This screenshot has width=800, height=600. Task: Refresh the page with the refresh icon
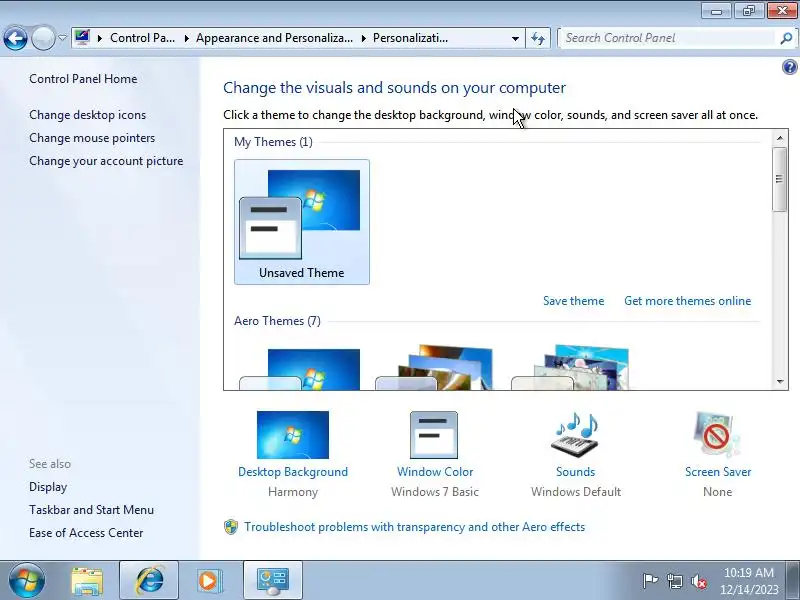538,38
